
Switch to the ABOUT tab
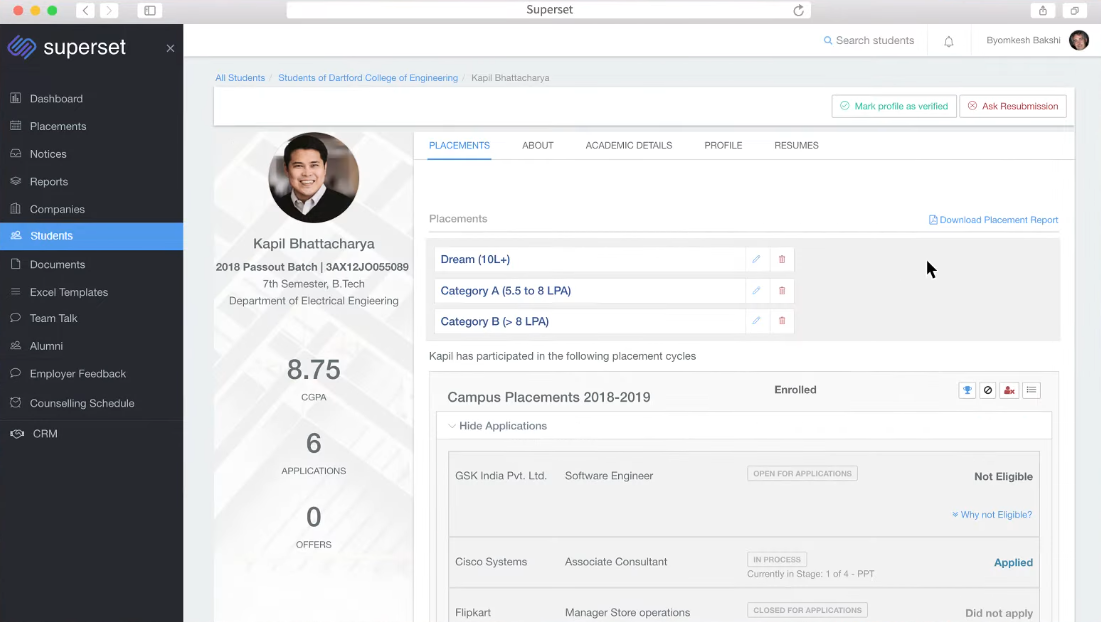[x=538, y=145]
